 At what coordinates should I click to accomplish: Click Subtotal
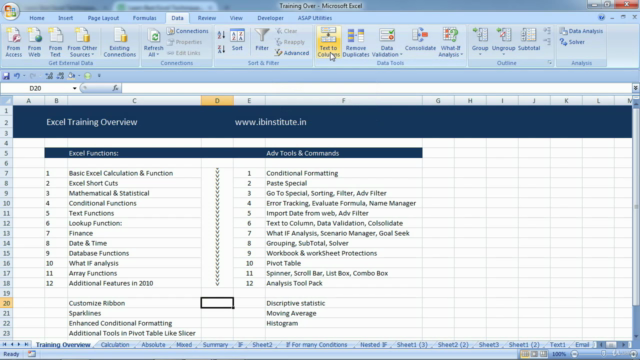pyautogui.click(x=529, y=40)
